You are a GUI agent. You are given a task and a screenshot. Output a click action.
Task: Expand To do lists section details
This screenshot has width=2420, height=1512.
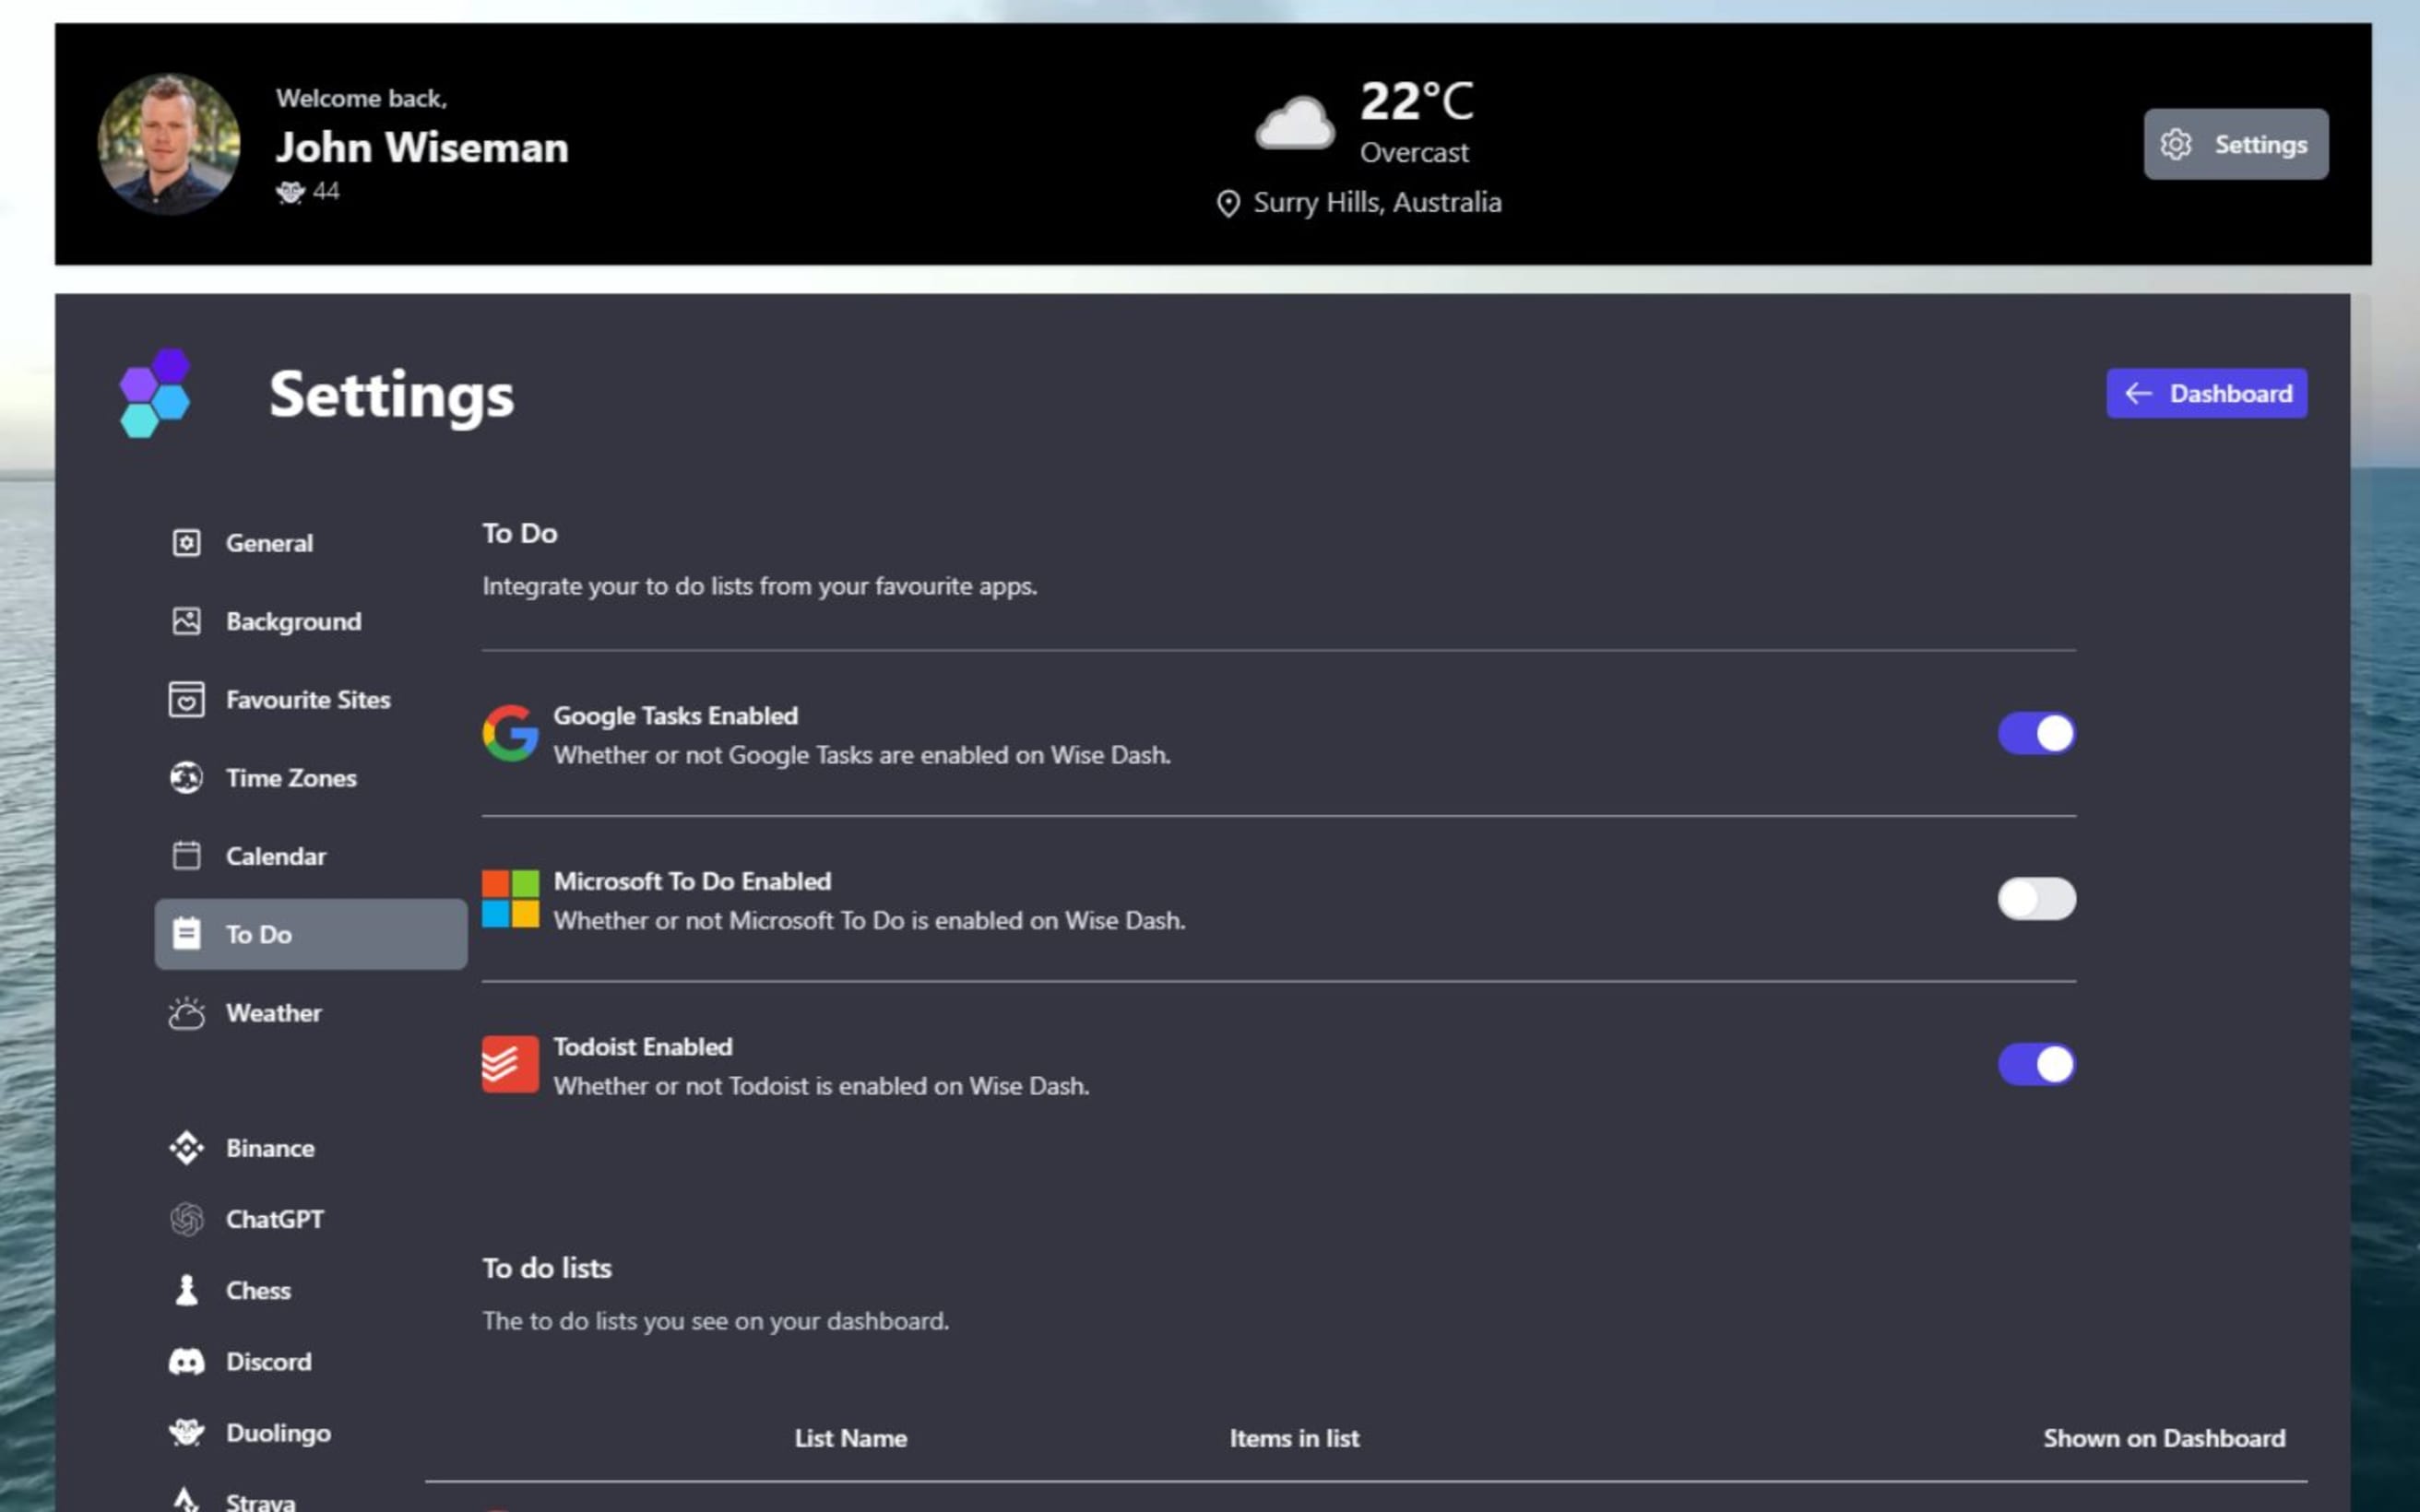547,1267
